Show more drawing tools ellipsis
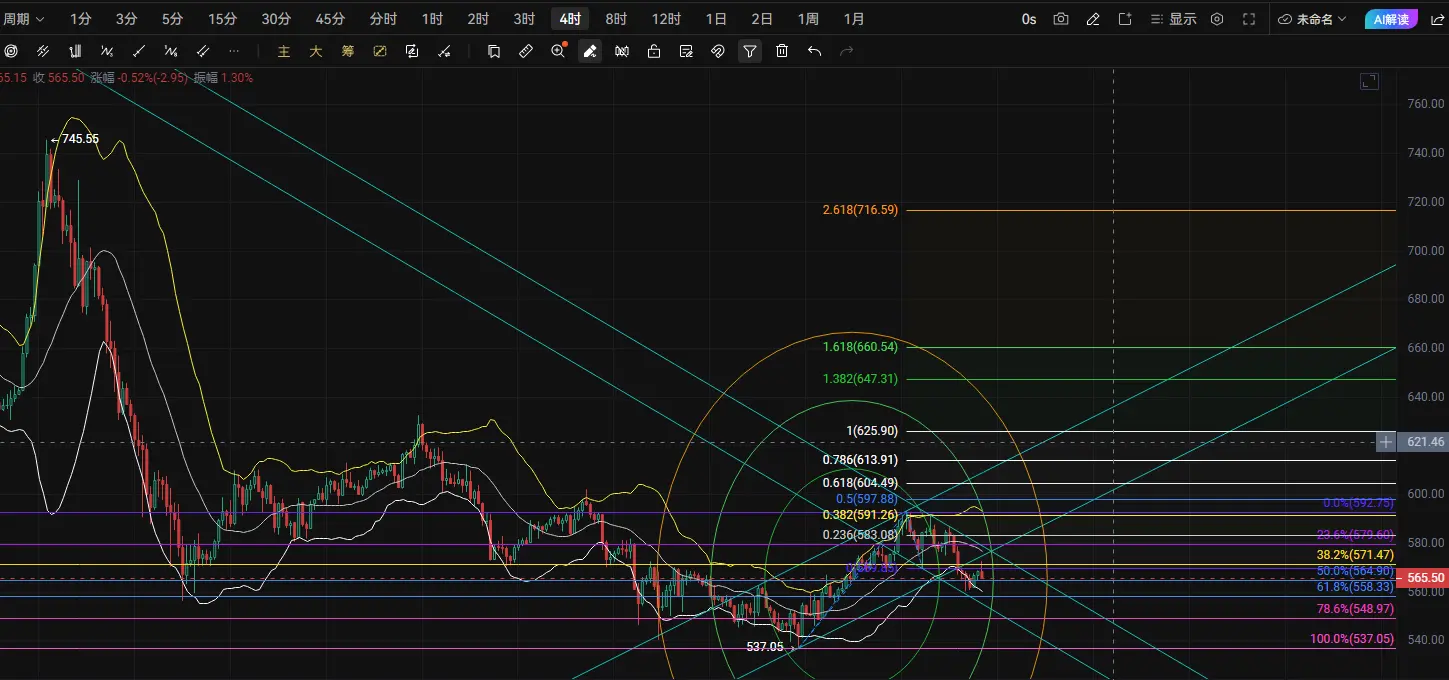The height and width of the screenshot is (680, 1449). [235, 51]
